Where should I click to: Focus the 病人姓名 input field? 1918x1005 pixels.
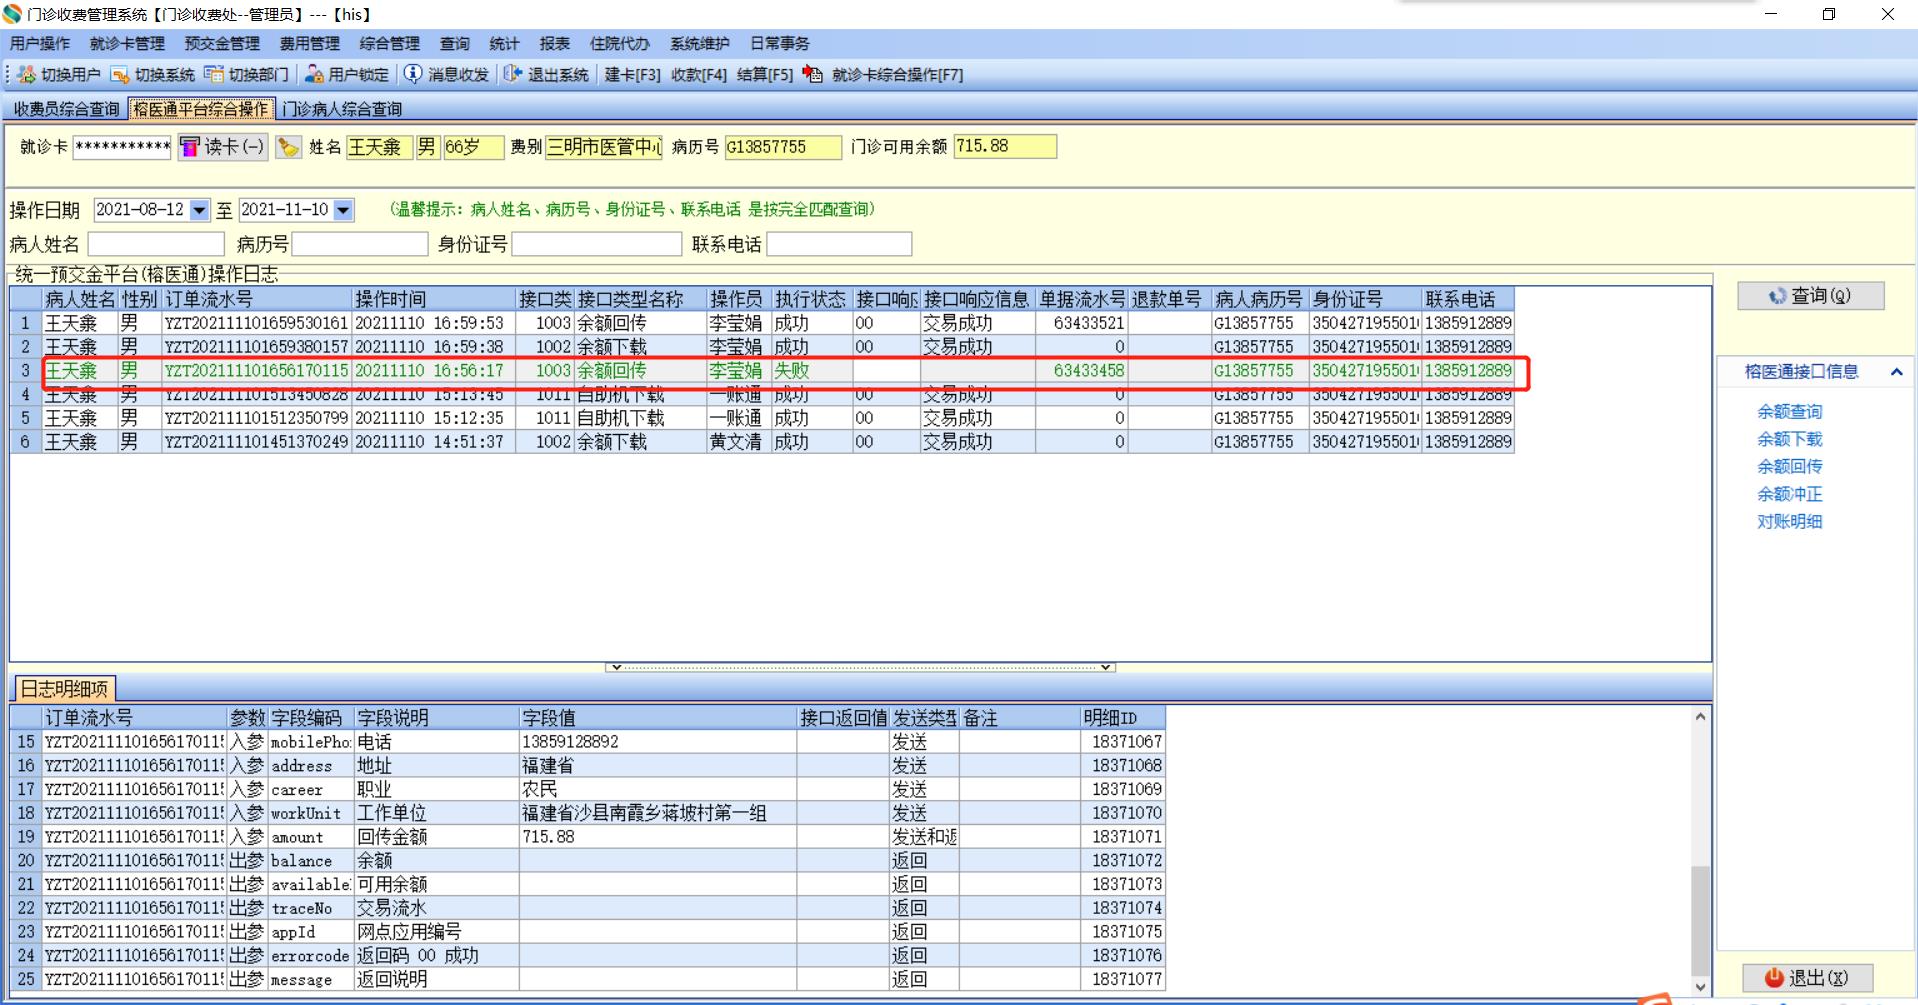tap(156, 244)
